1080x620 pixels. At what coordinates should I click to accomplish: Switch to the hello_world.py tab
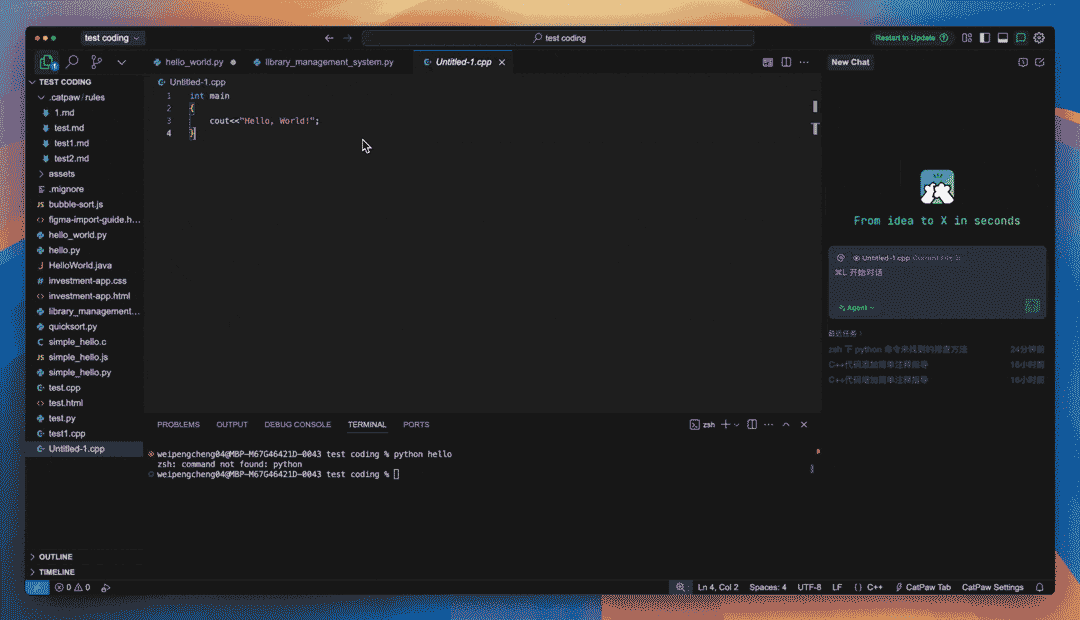click(x=194, y=62)
